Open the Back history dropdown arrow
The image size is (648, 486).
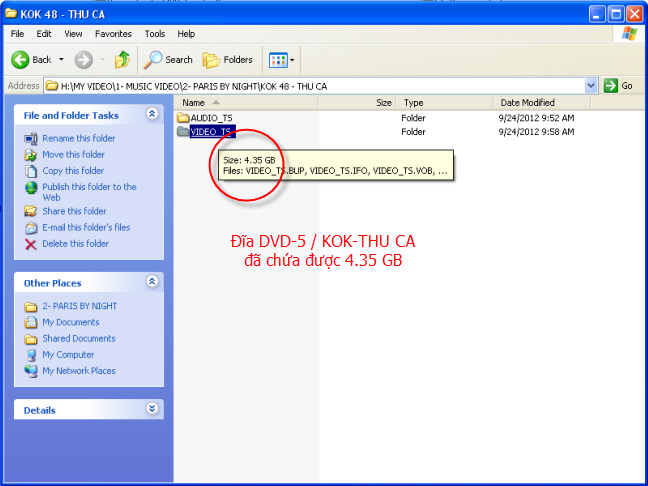(61, 60)
